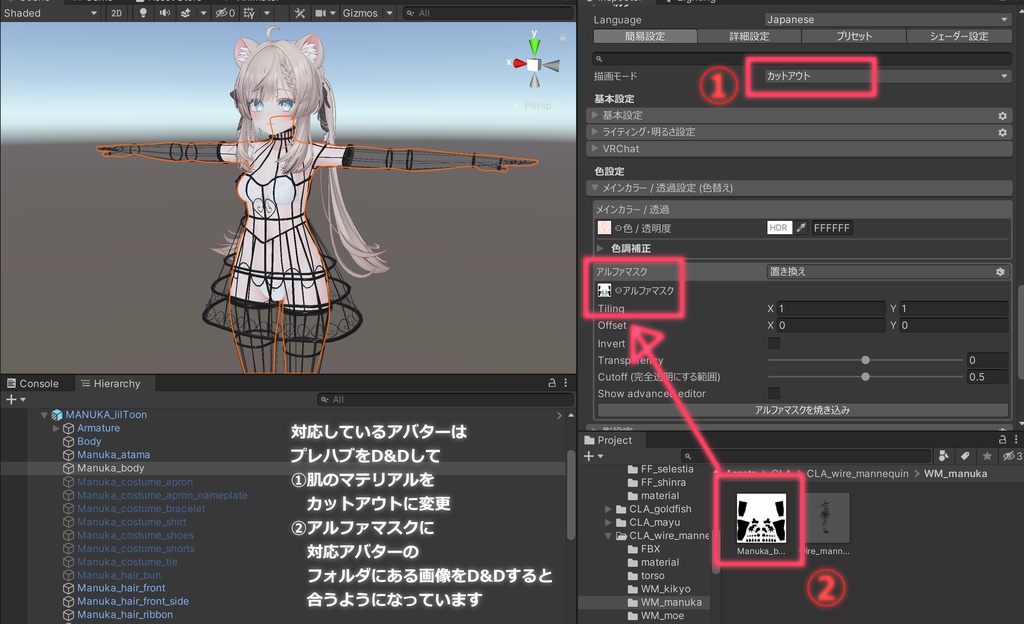Switch to the Console tab

tap(34, 383)
